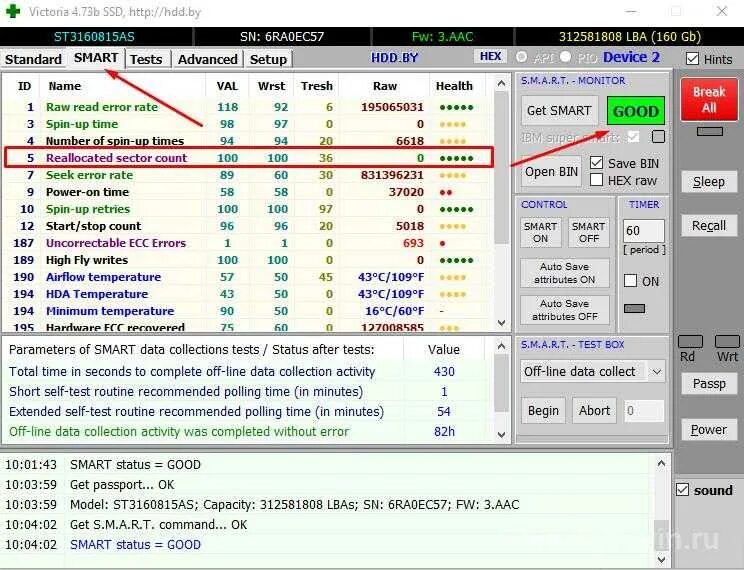Click the Power button
Viewport: 744px width, 570px height.
click(x=709, y=429)
